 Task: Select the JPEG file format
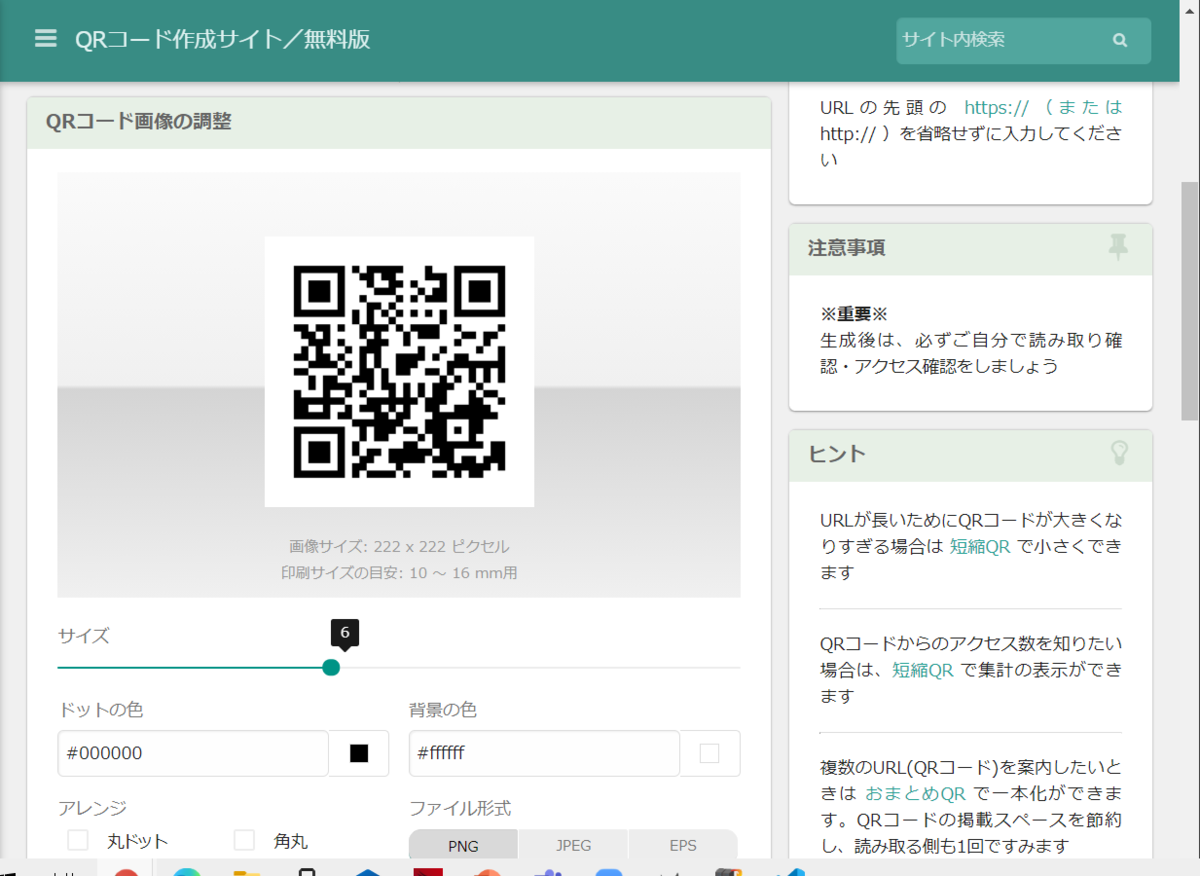pos(573,845)
